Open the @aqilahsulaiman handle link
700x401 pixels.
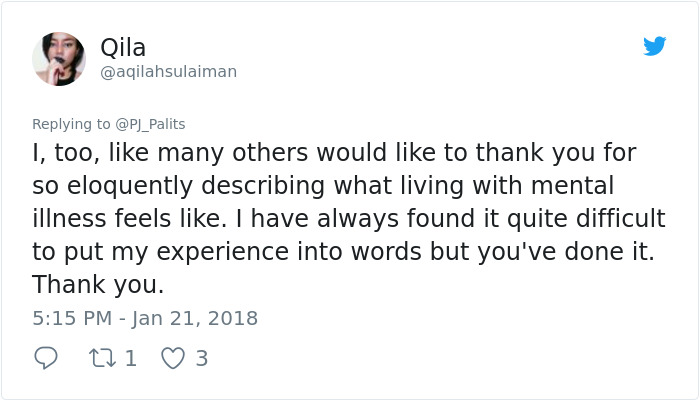[x=168, y=72]
